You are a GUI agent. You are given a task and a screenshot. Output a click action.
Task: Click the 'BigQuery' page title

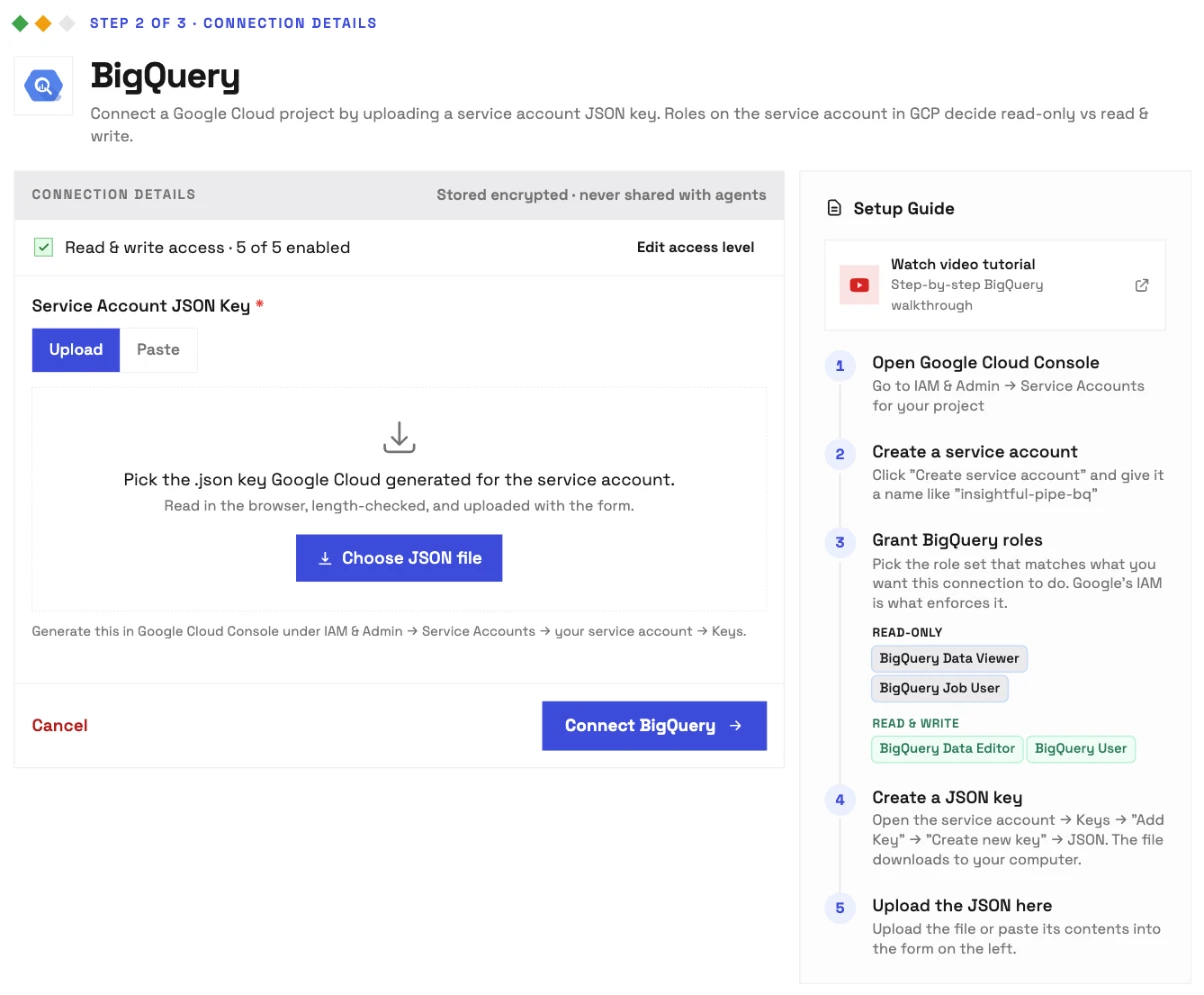(165, 77)
